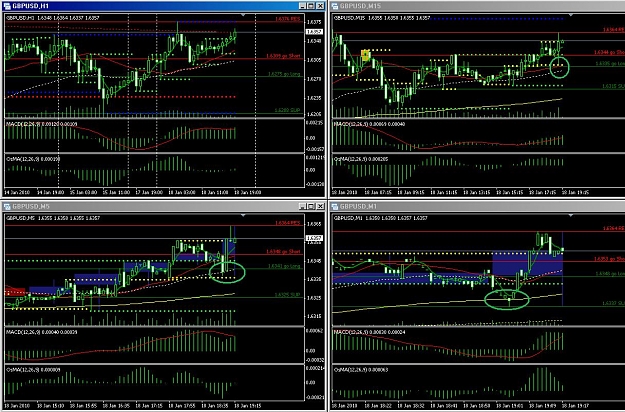
Task: Click the GBPUSD,M5 OHLC header text in chart
Action: (53, 218)
